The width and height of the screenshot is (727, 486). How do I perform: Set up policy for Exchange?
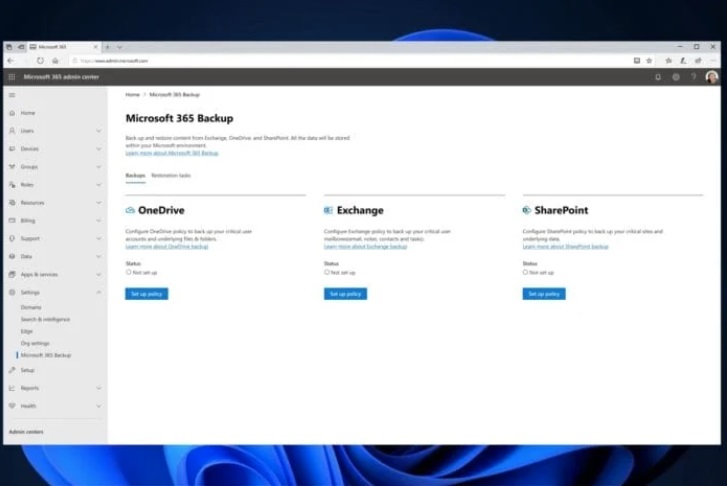345,294
